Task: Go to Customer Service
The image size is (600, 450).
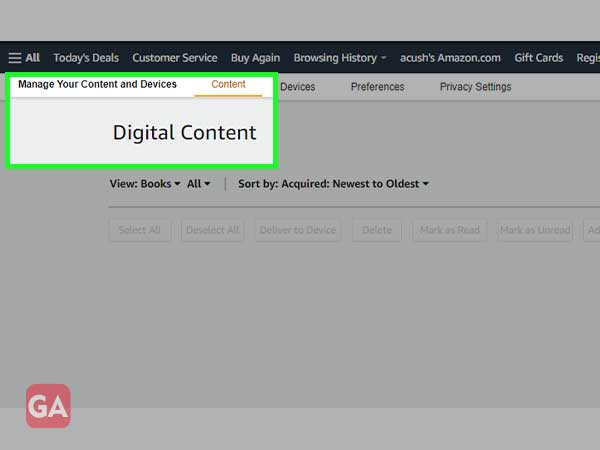Action: pyautogui.click(x=175, y=58)
